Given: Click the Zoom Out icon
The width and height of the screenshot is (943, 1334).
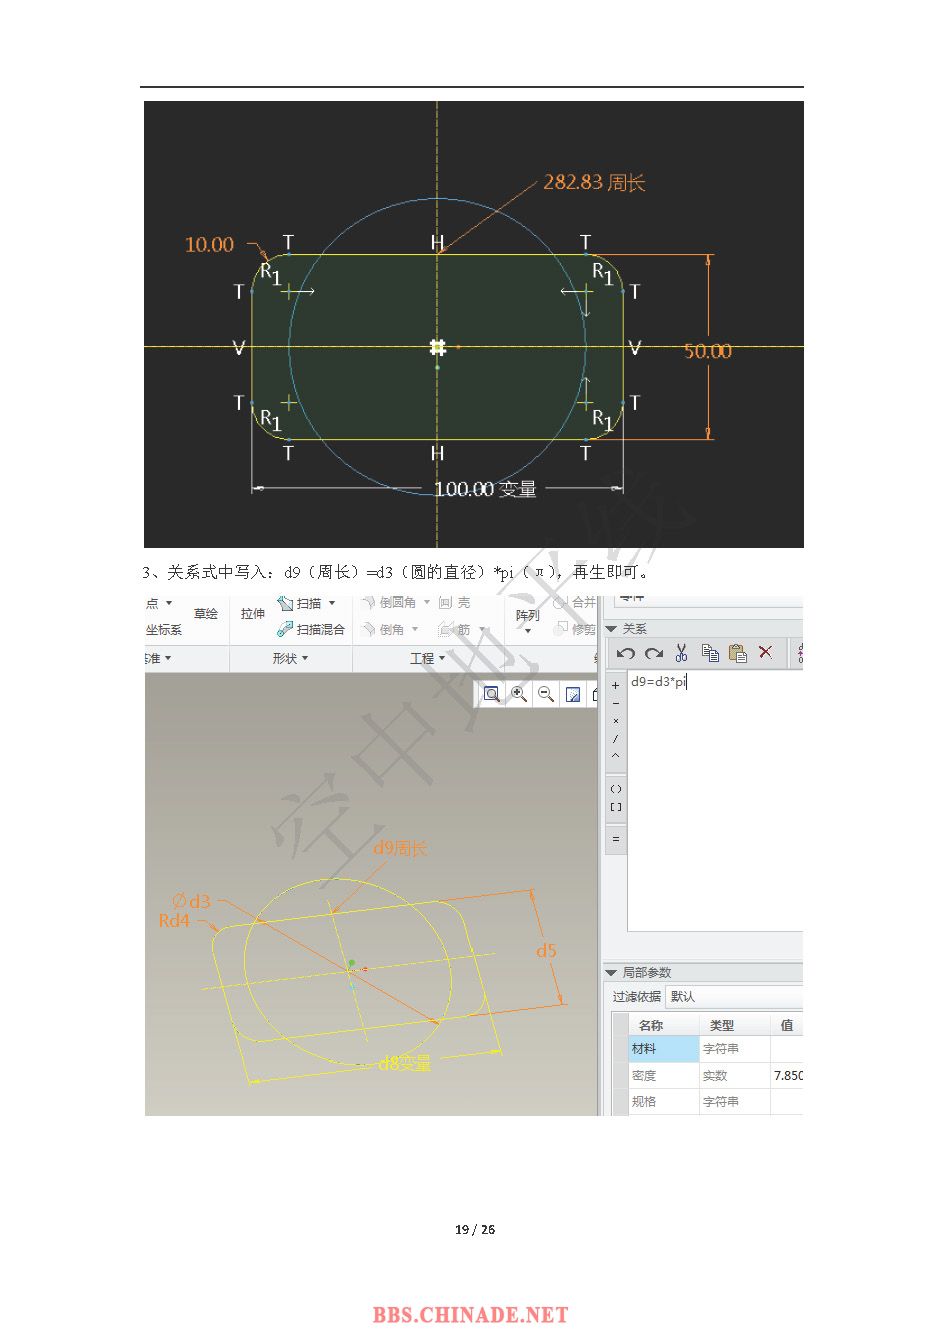Looking at the screenshot, I should coord(546,694).
